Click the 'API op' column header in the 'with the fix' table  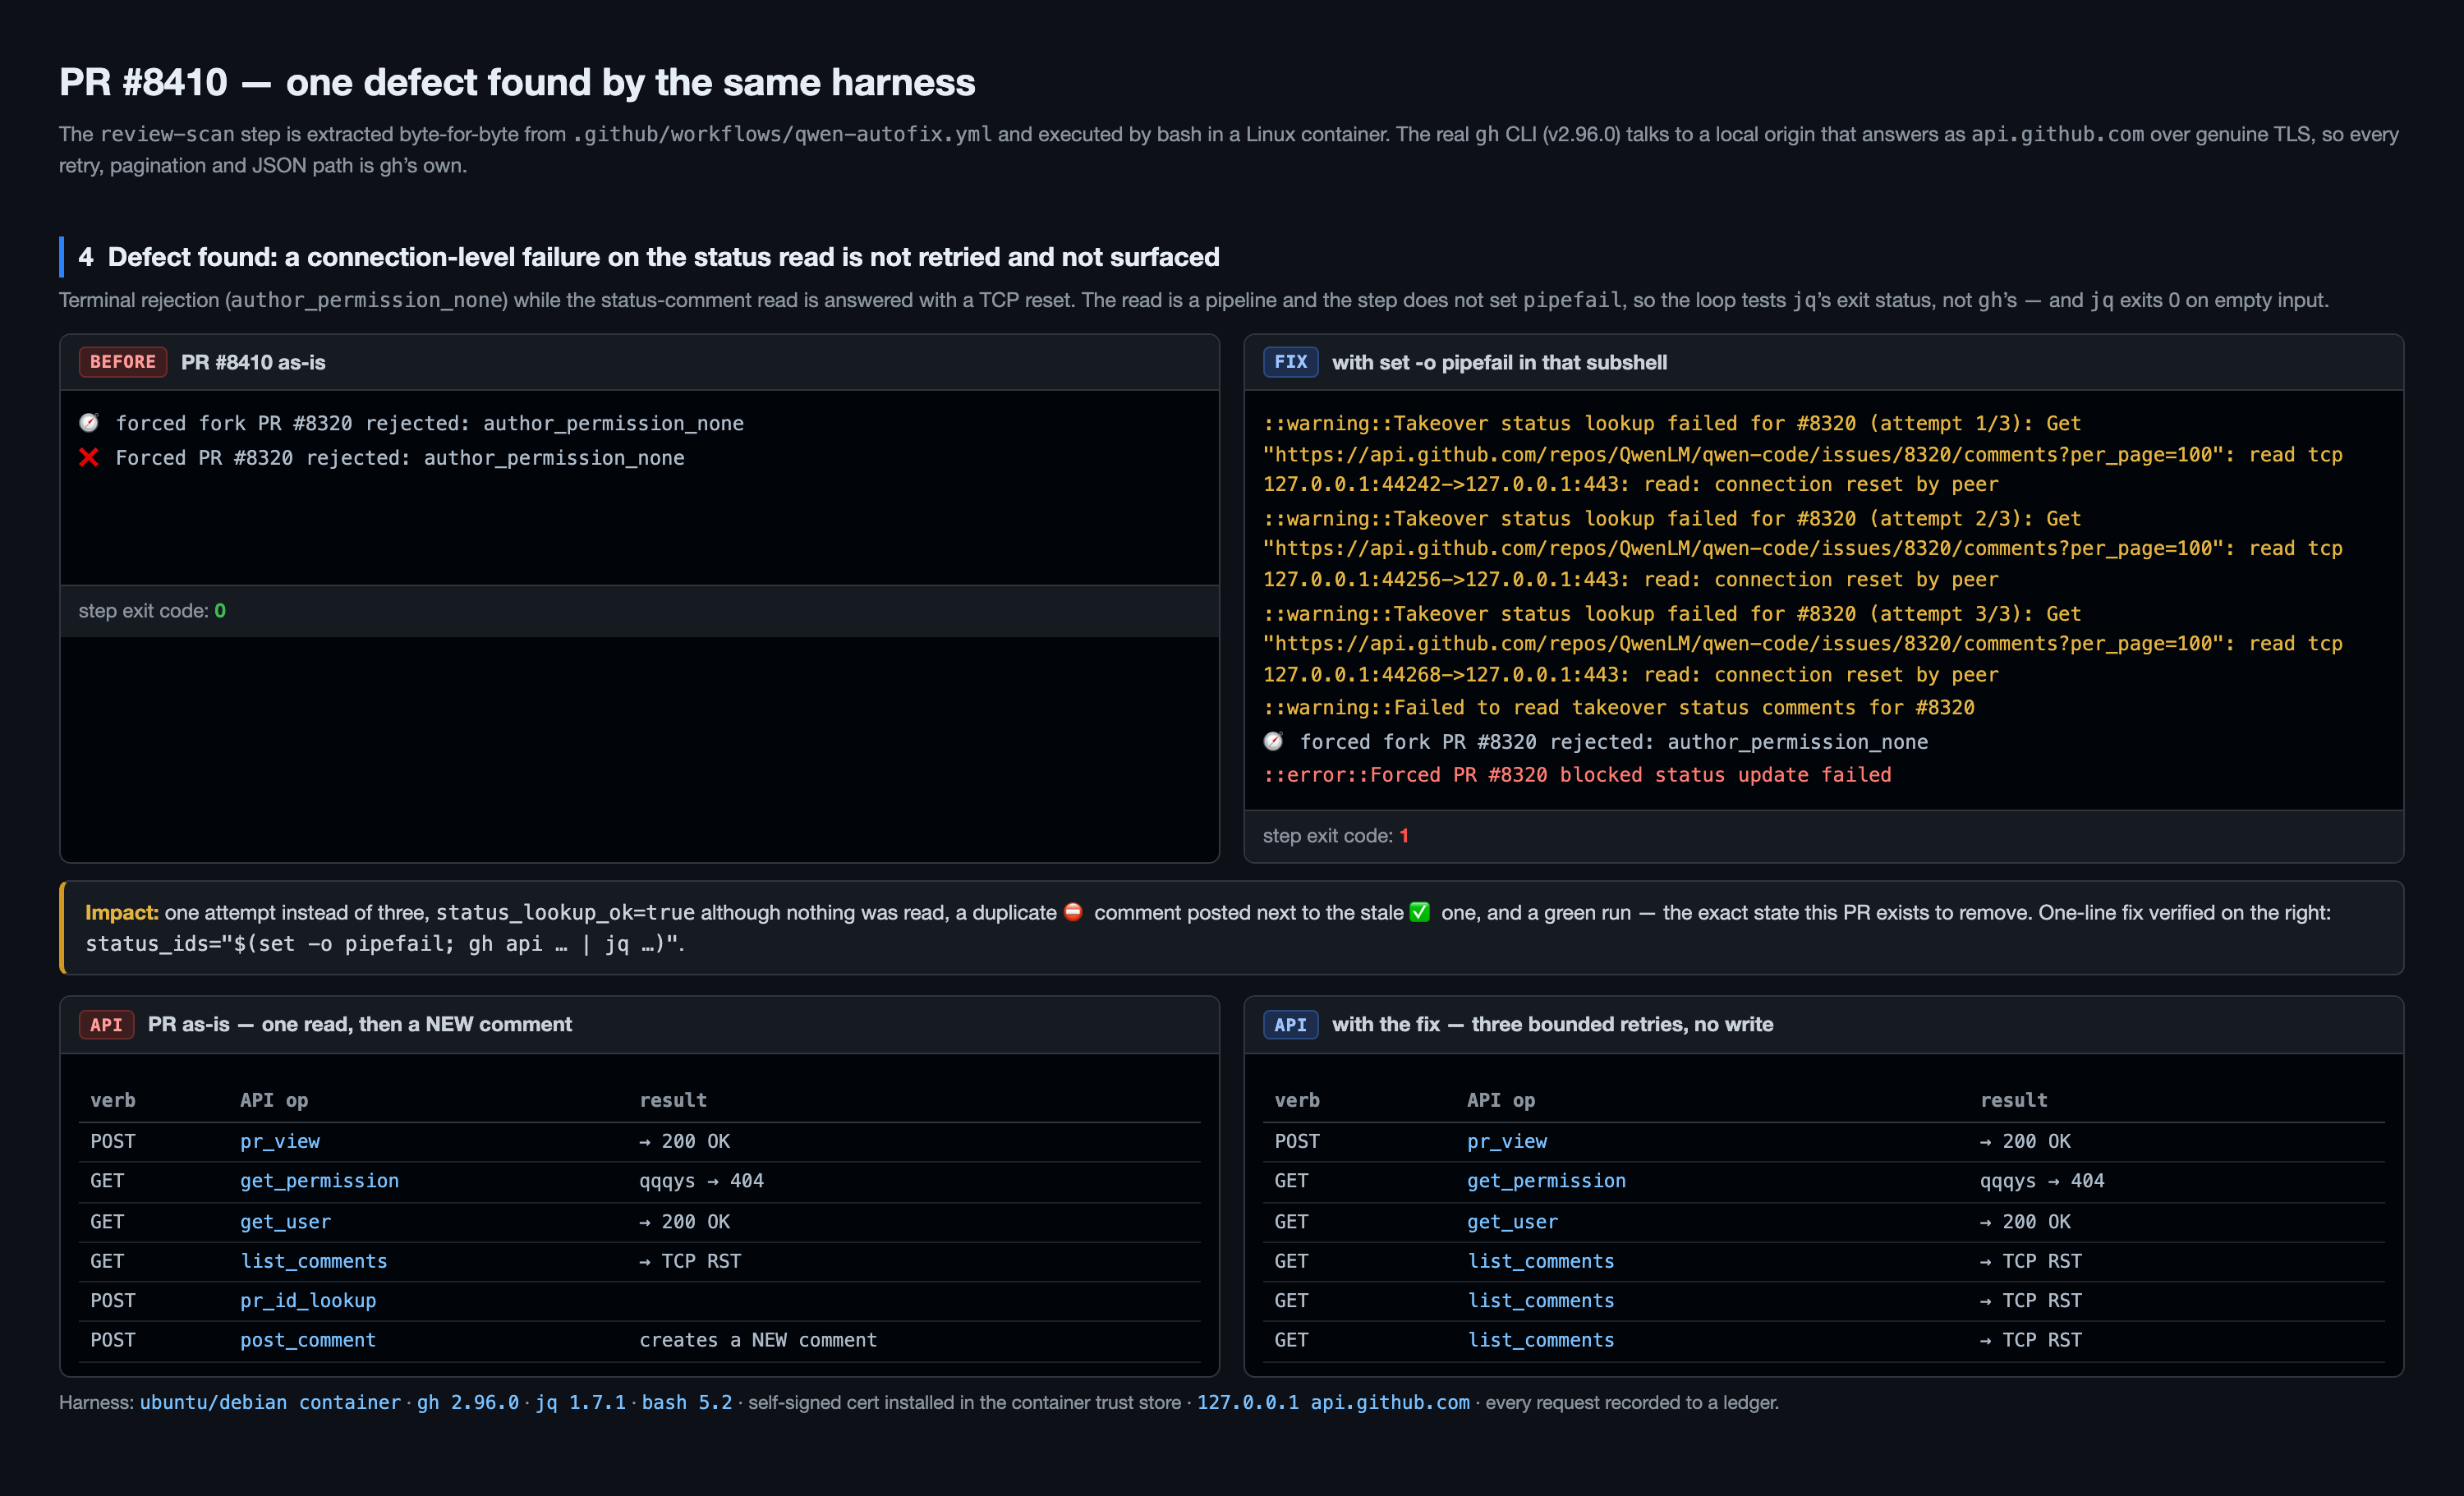coord(1501,1100)
